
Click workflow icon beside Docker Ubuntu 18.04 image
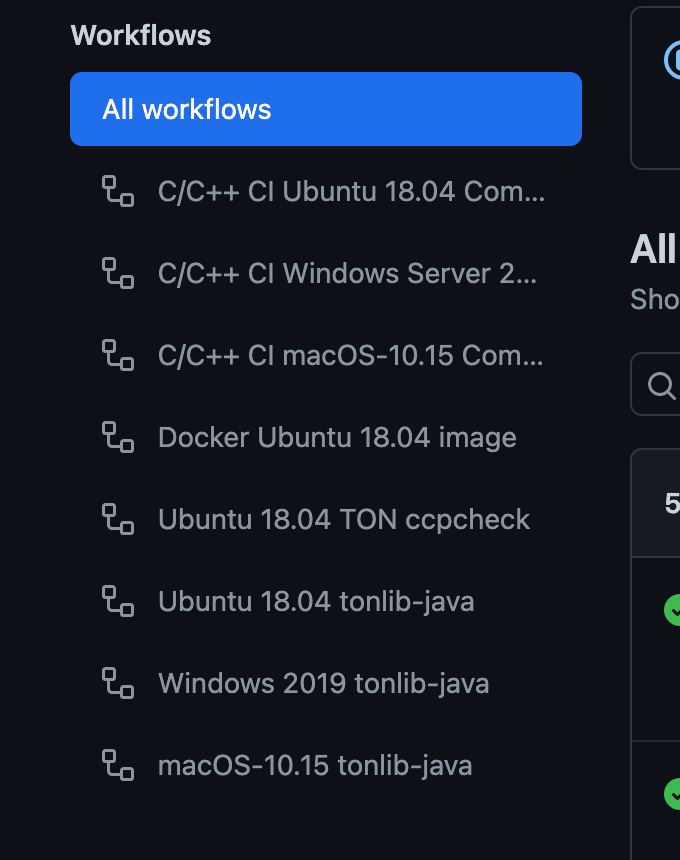(118, 437)
